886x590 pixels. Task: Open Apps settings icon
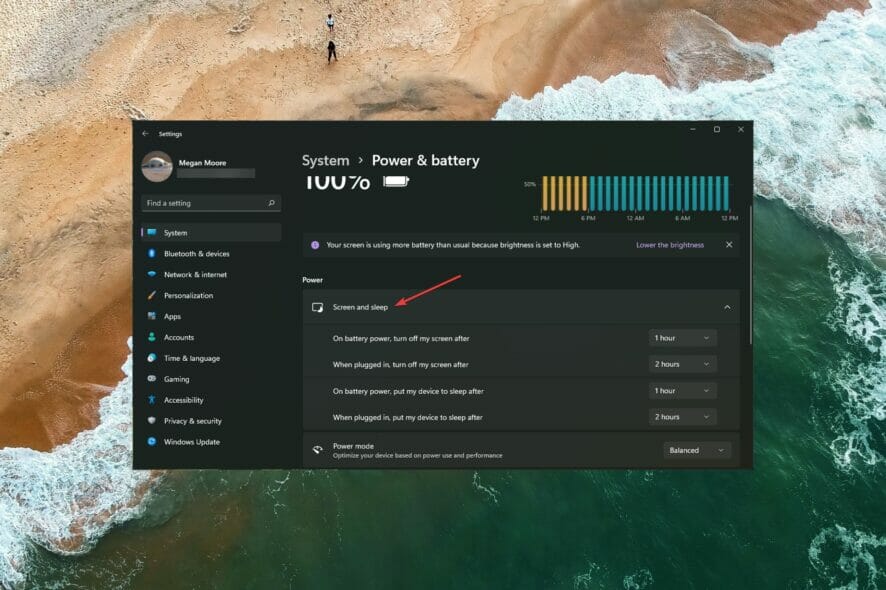(x=152, y=316)
